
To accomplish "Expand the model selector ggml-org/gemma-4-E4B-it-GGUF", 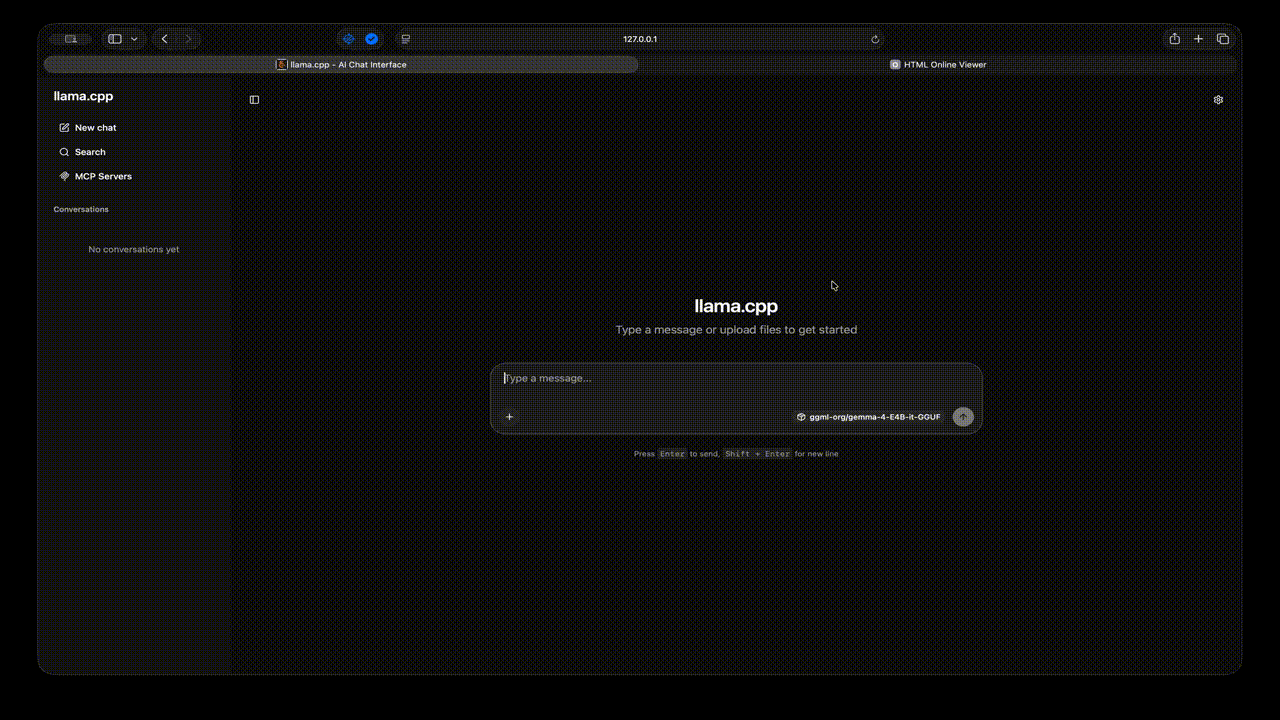I will [868, 417].
